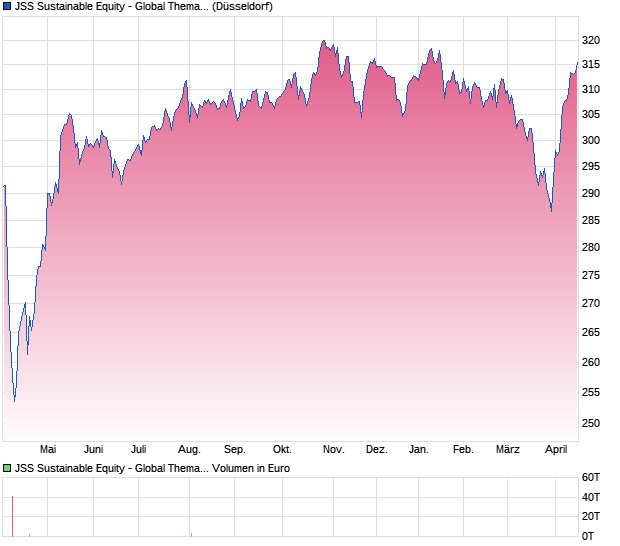Pick the Jan. month marker

[x=419, y=449]
